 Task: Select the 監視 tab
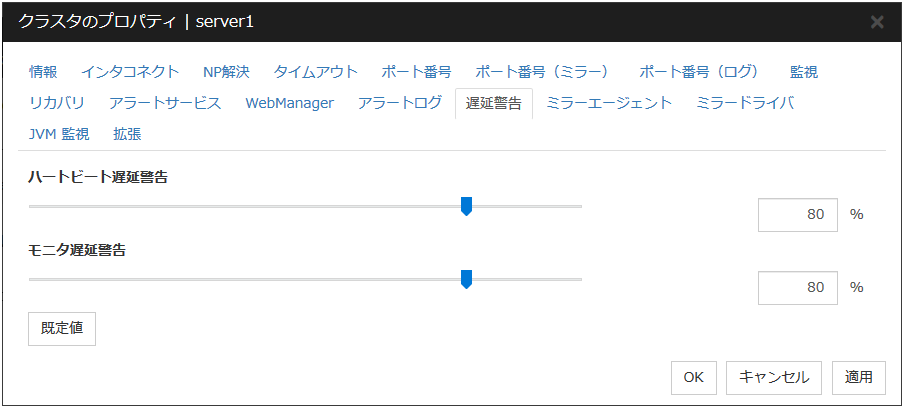tap(804, 72)
